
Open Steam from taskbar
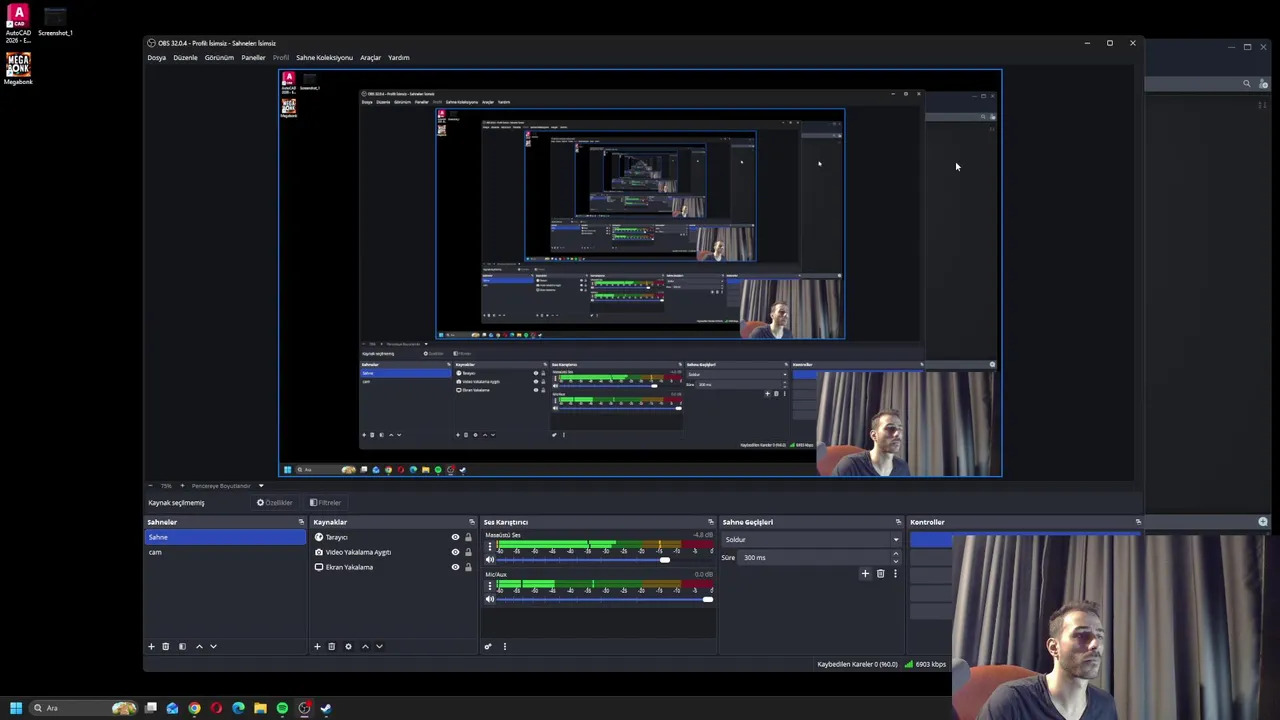[326, 708]
